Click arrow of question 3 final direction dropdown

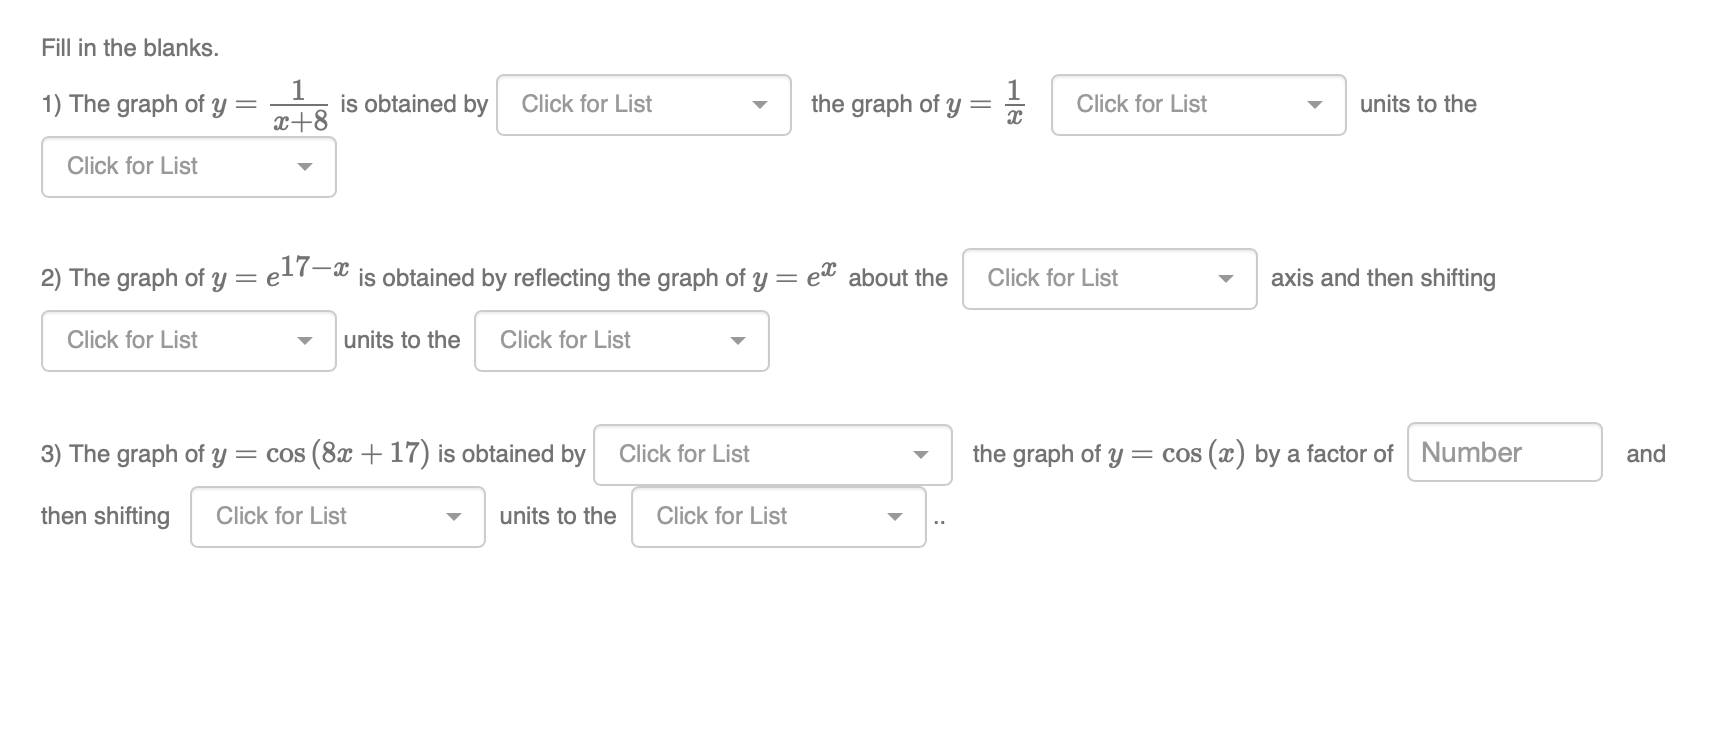895,517
